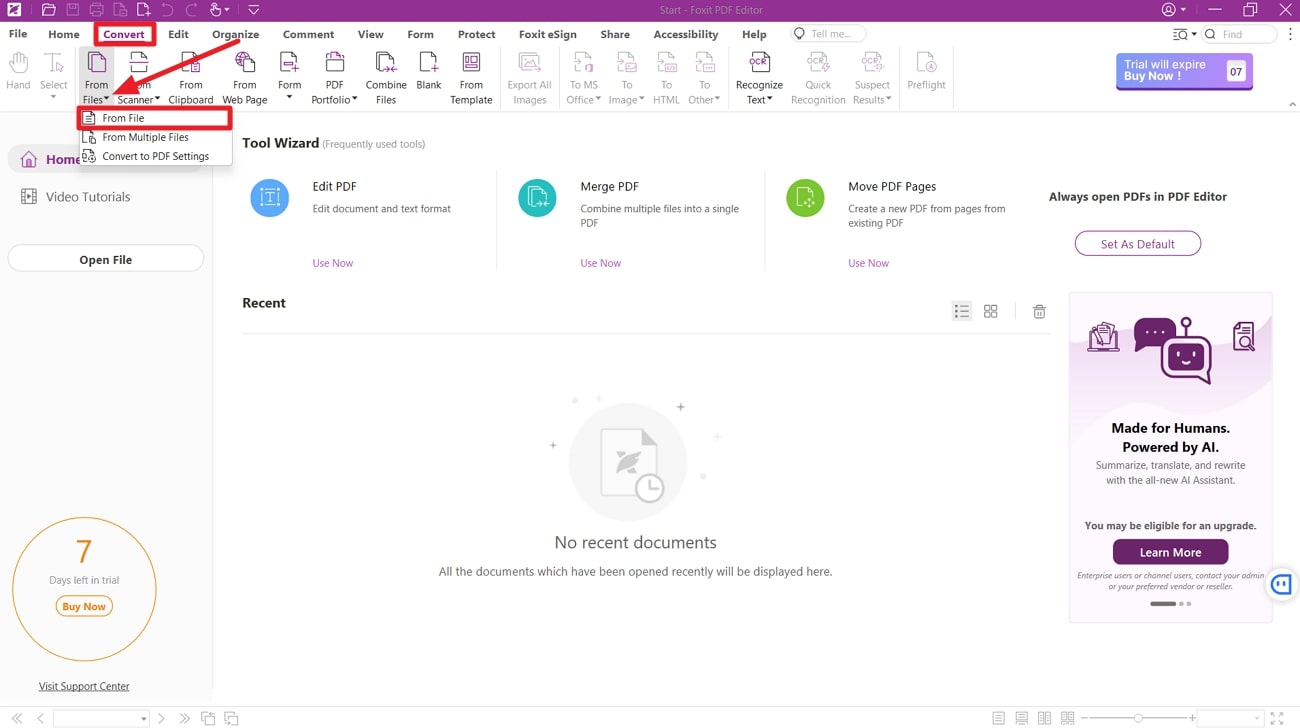Click fullscreen icon in status bar
Screen dimensions: 1300x728
pos(1277,718)
